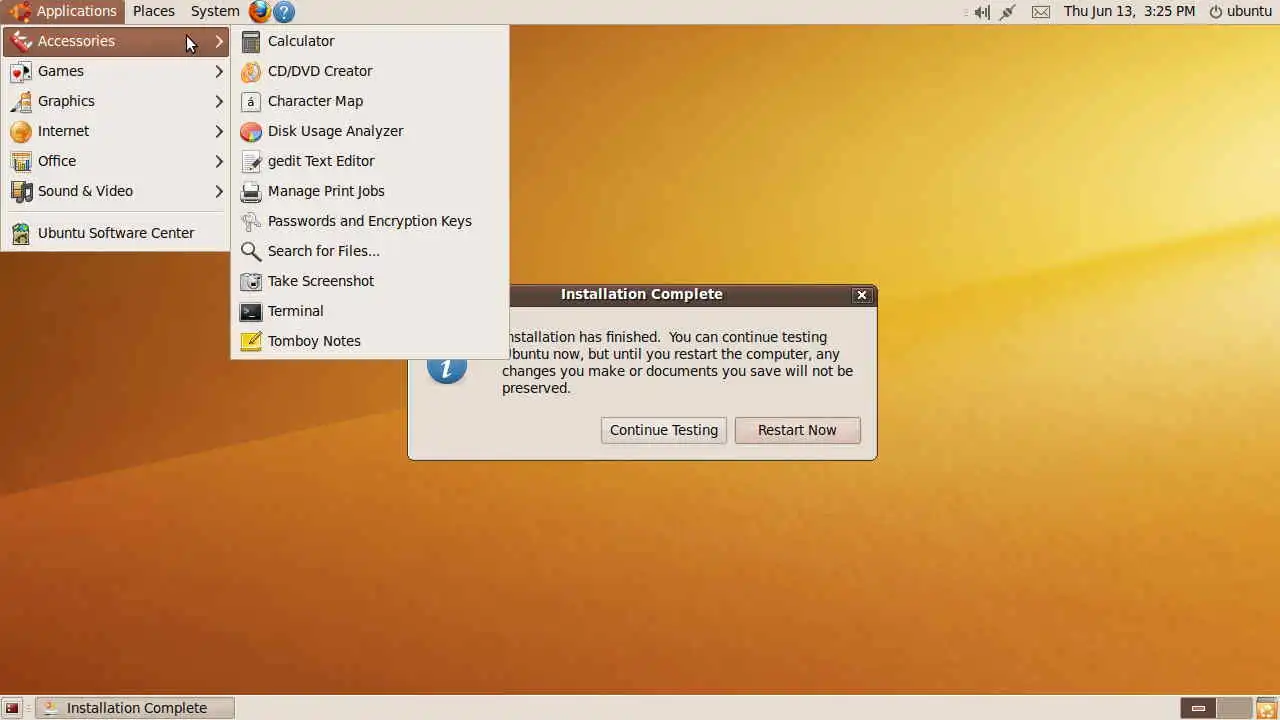Choose Disk Usage Analyzer entry
1280x720 pixels.
(370, 131)
